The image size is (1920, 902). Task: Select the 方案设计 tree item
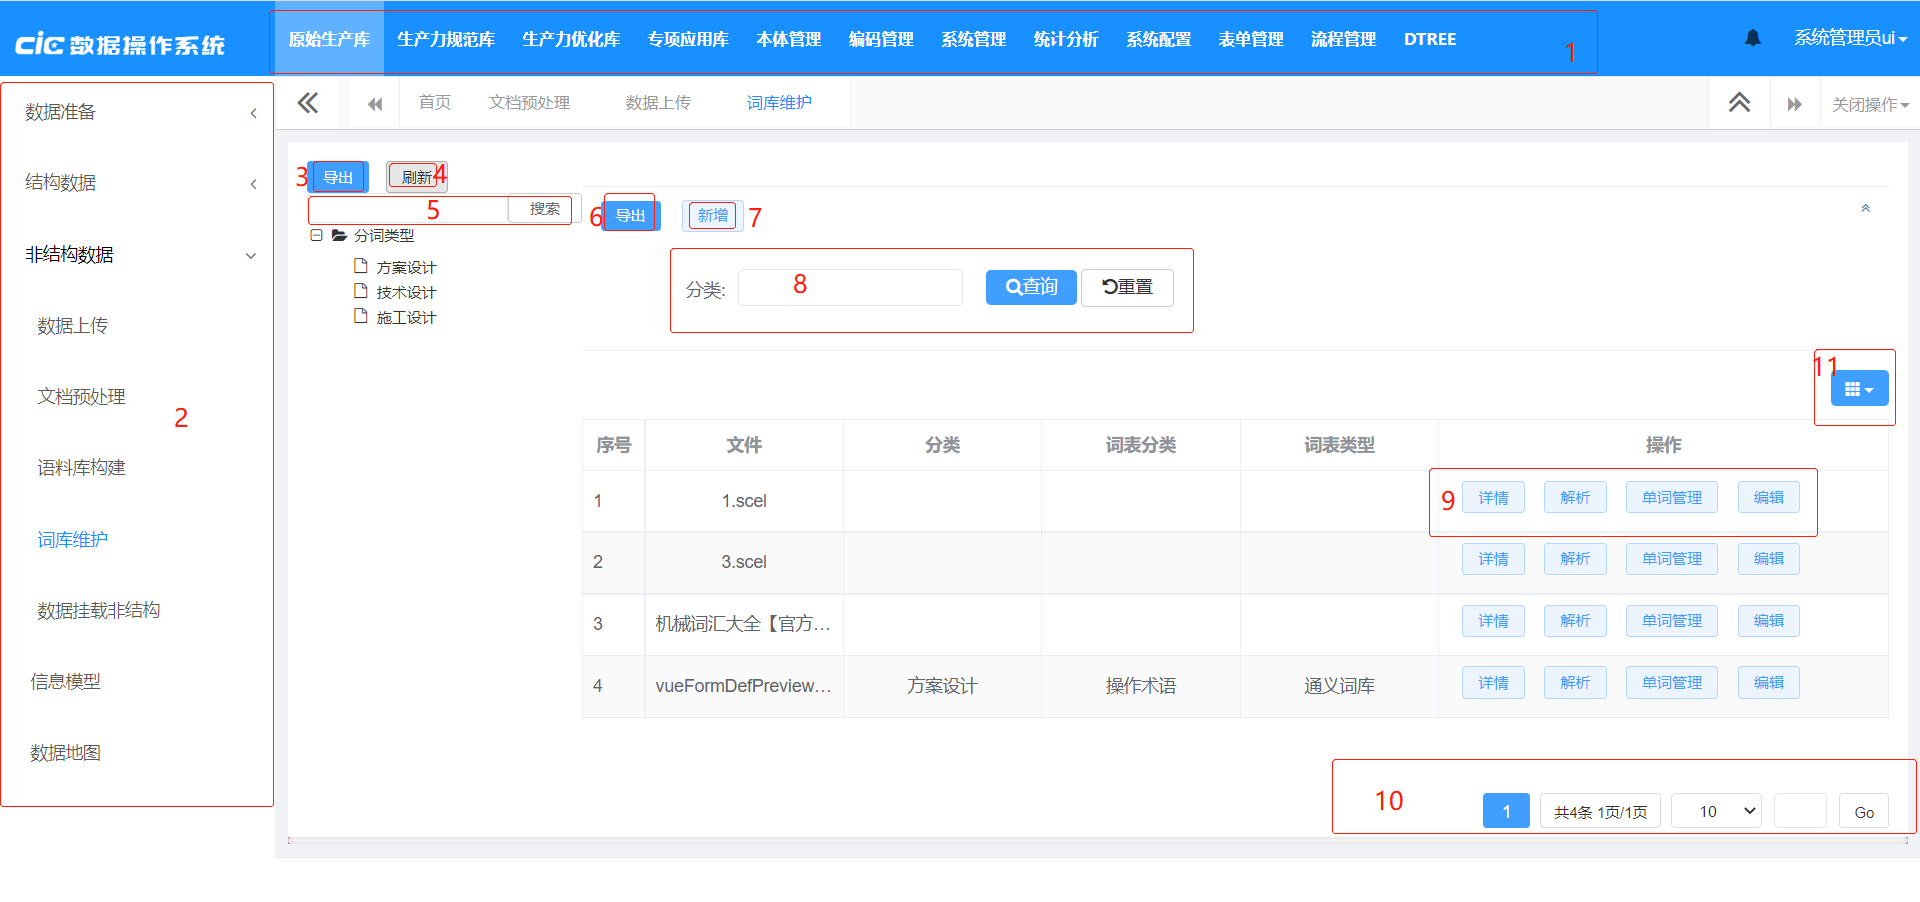click(406, 266)
